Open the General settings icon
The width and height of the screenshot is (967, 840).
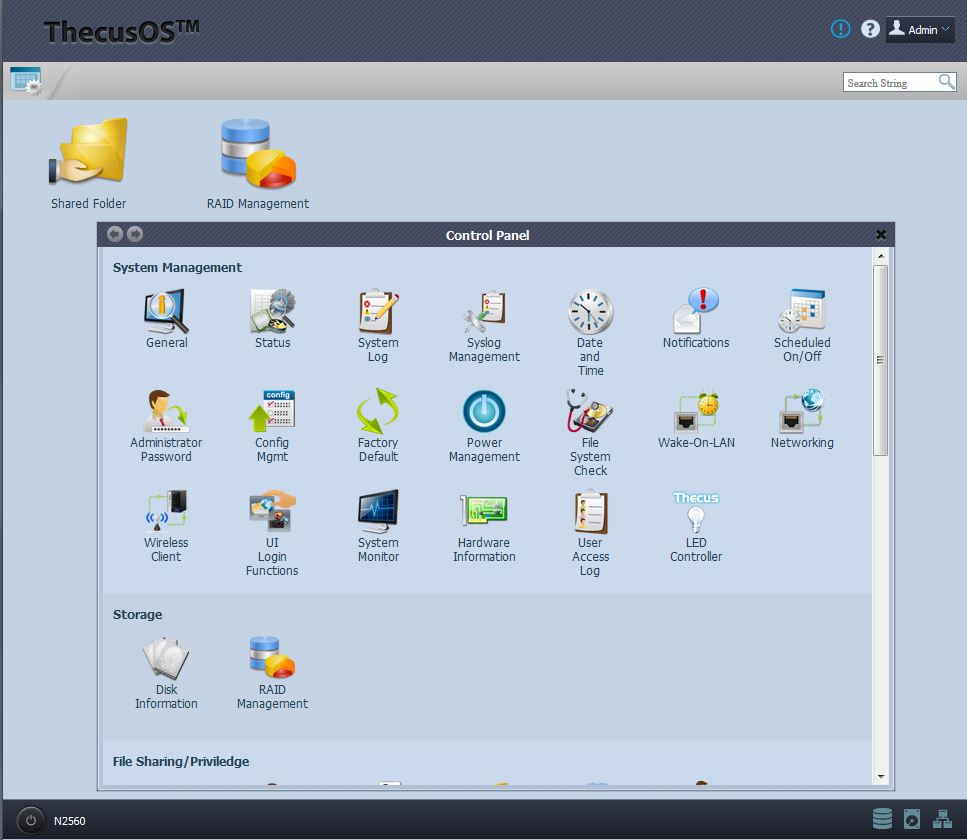[x=167, y=319]
